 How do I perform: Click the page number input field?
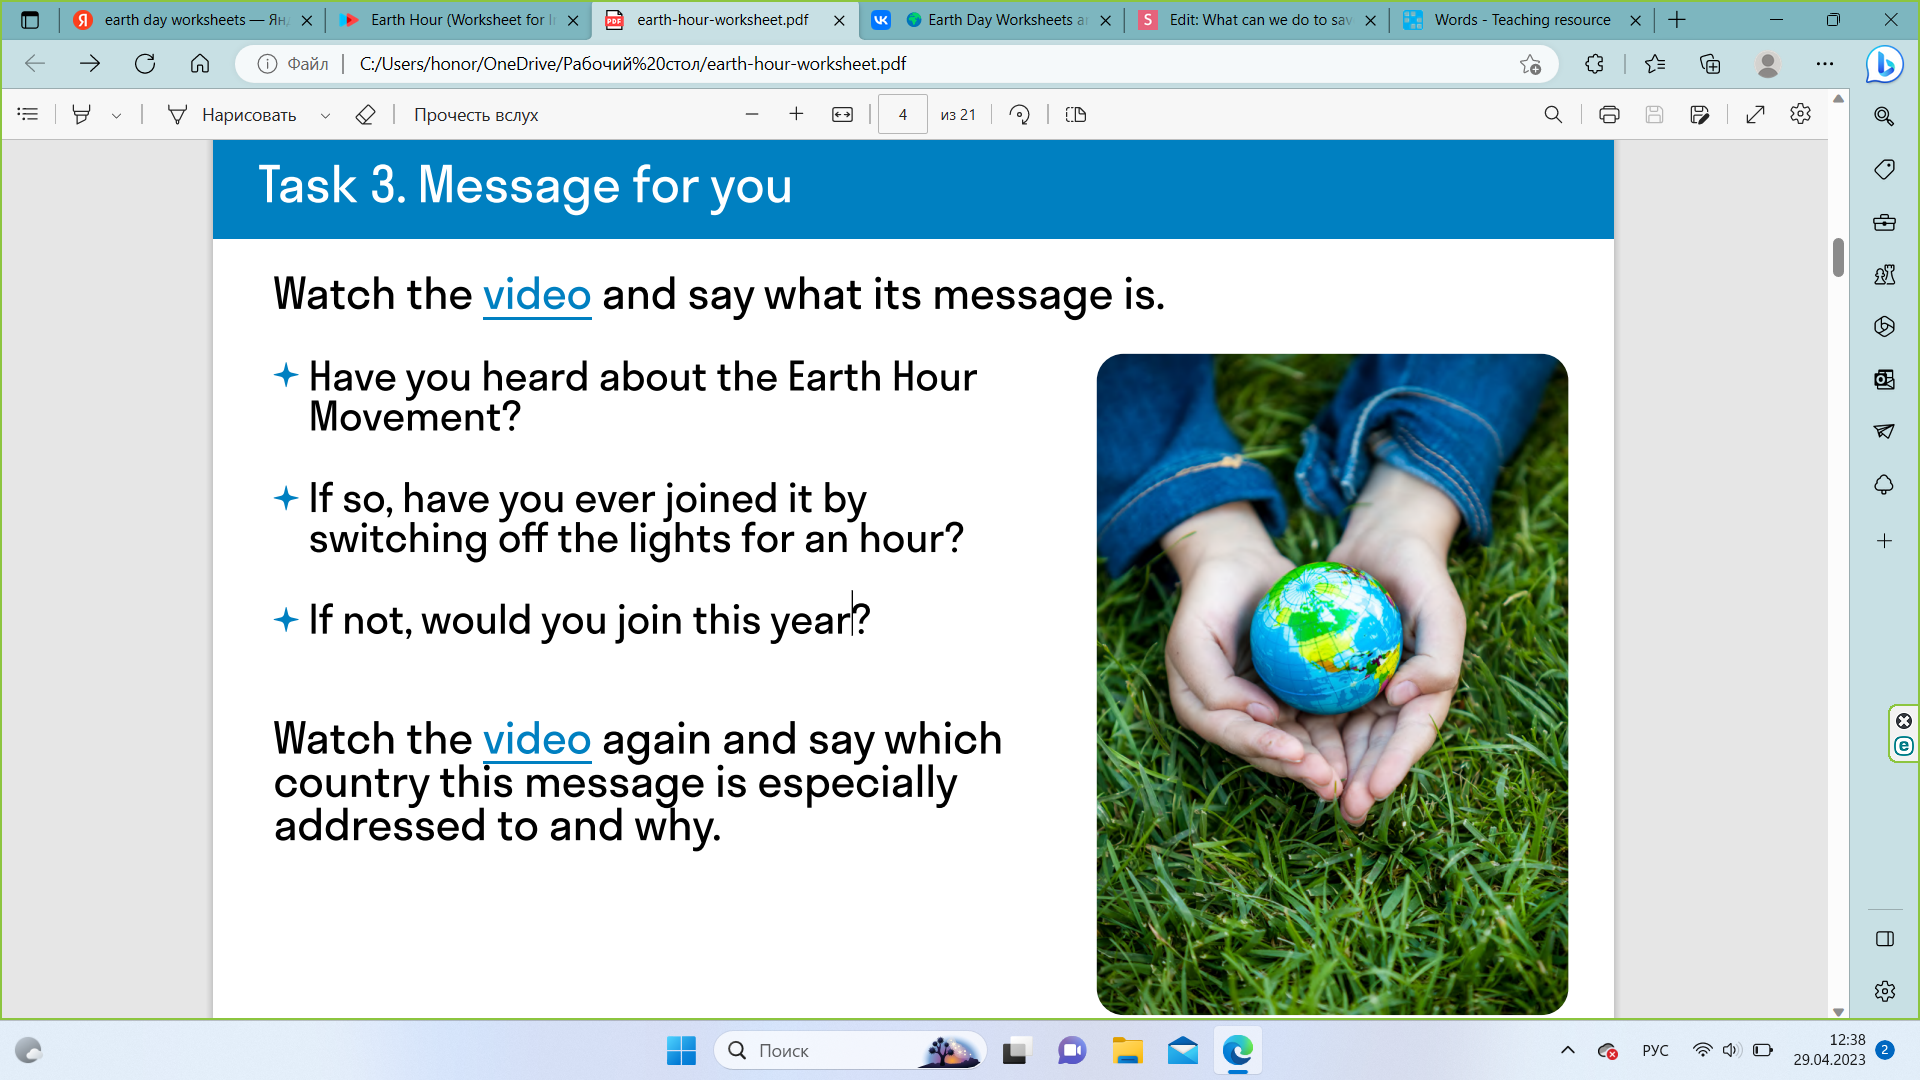click(x=902, y=115)
